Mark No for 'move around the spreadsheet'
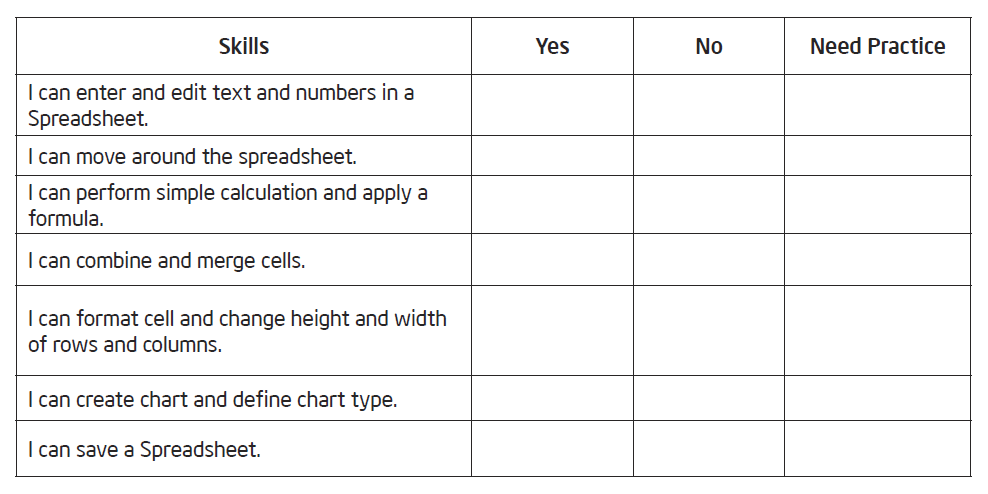Viewport: 988px width, 494px height. tap(708, 156)
